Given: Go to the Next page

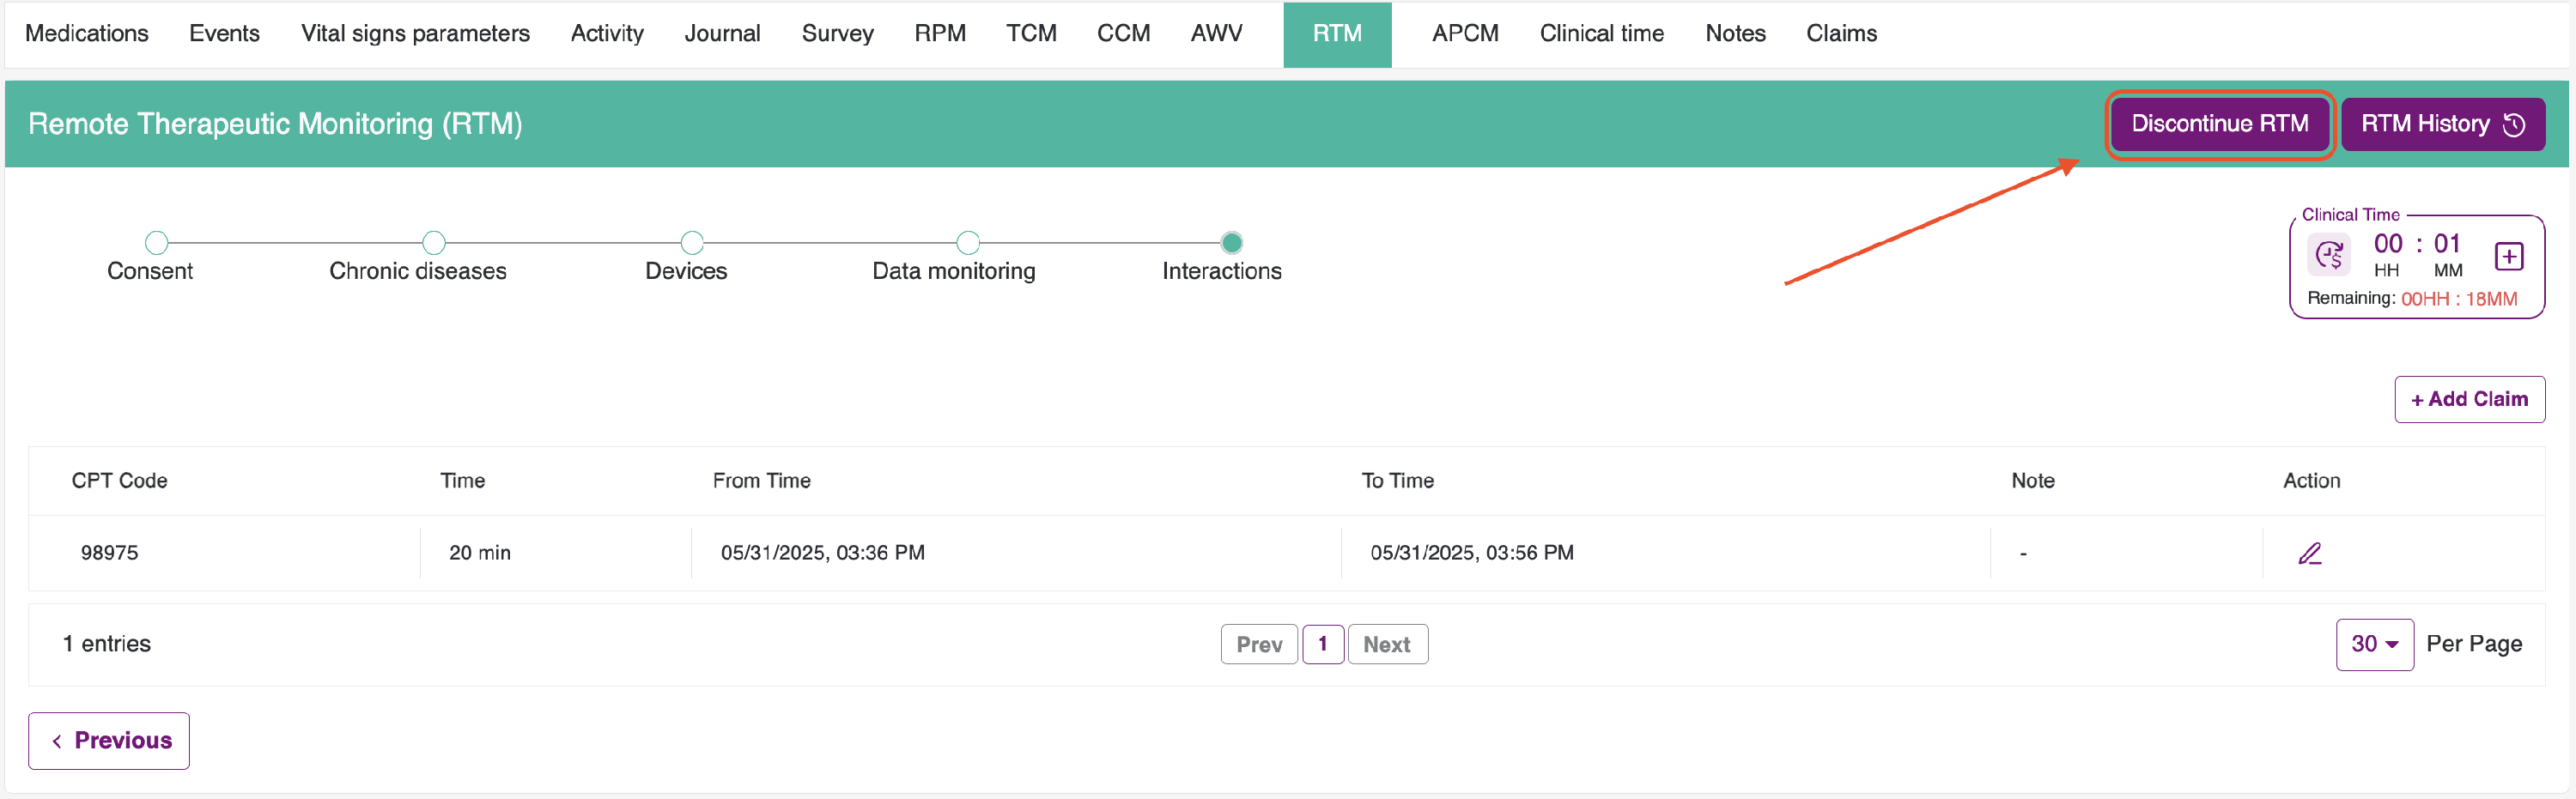Looking at the screenshot, I should click(x=1387, y=644).
